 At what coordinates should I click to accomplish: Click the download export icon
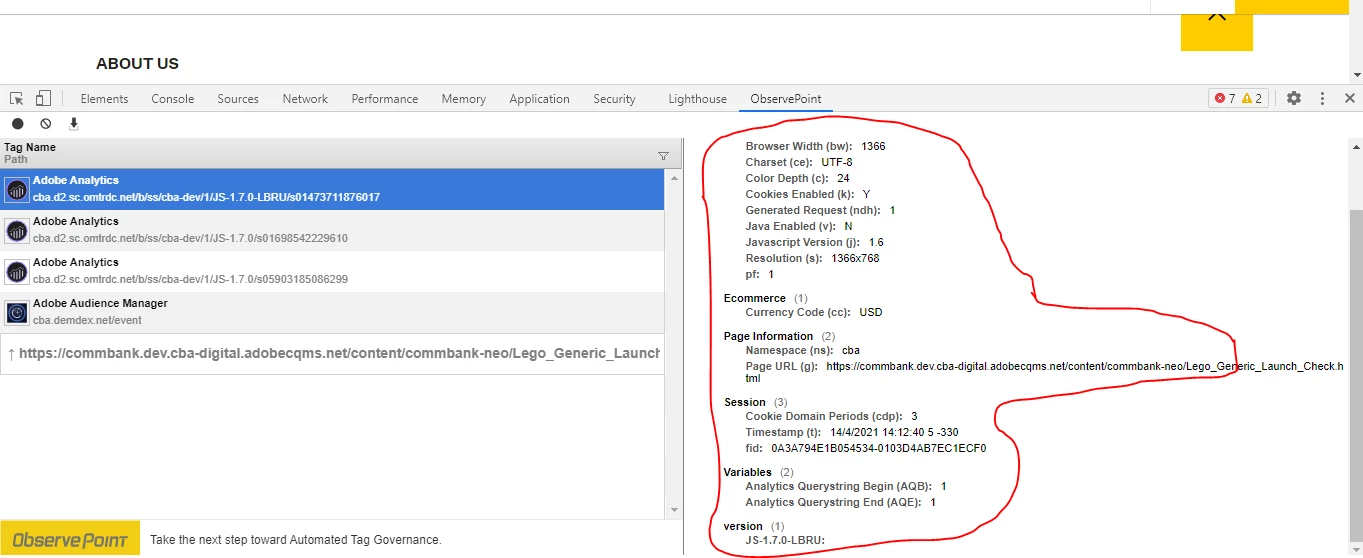tap(73, 124)
